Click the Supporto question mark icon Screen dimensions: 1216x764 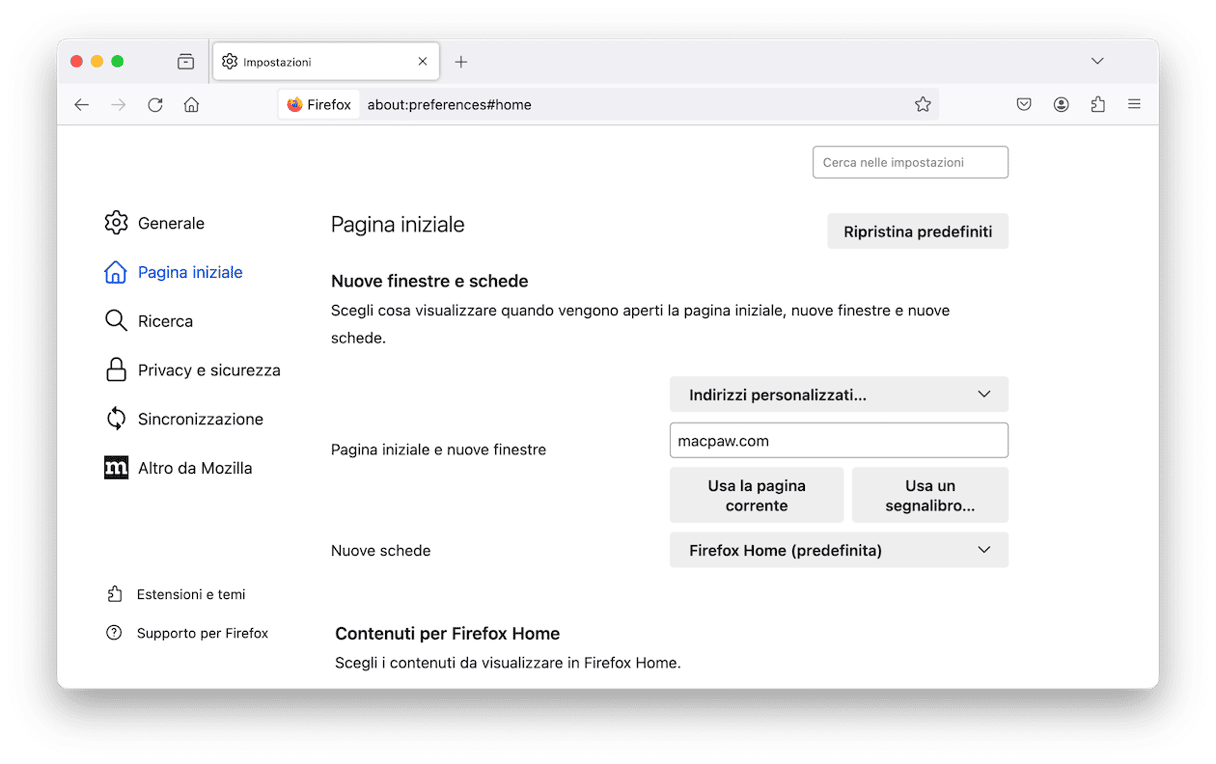(x=114, y=633)
